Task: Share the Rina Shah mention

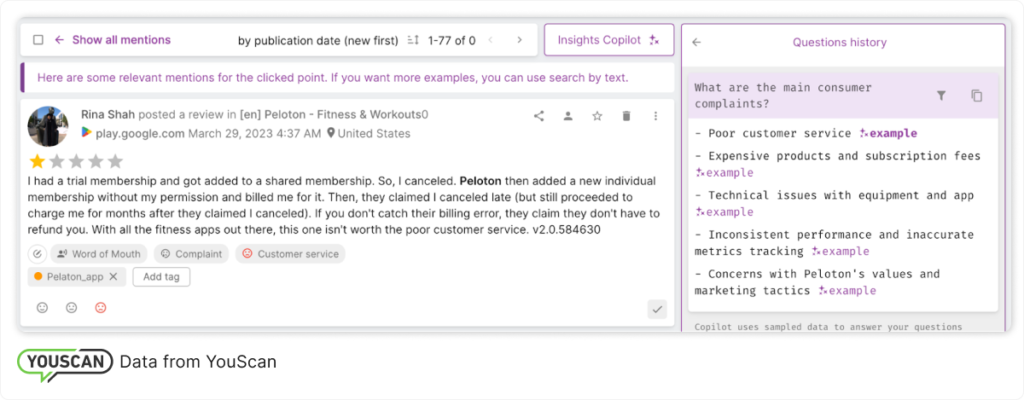Action: (x=539, y=116)
